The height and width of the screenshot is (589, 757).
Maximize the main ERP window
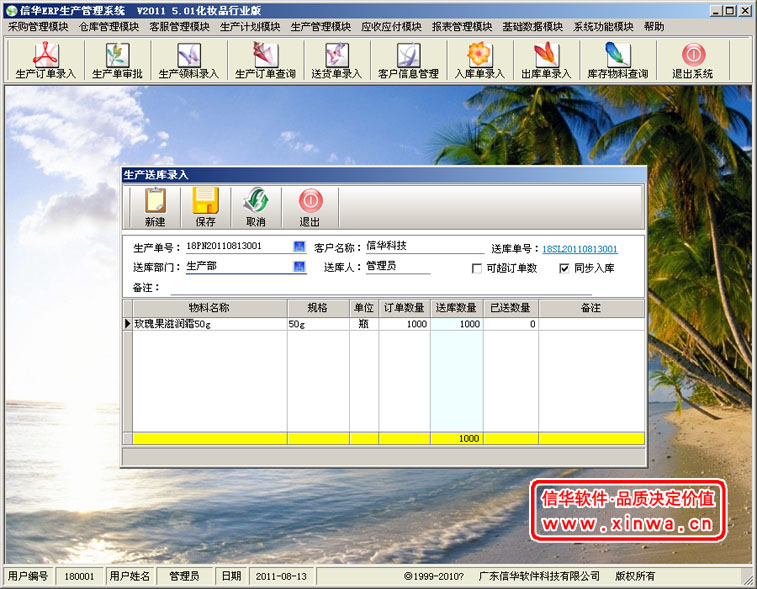(730, 10)
